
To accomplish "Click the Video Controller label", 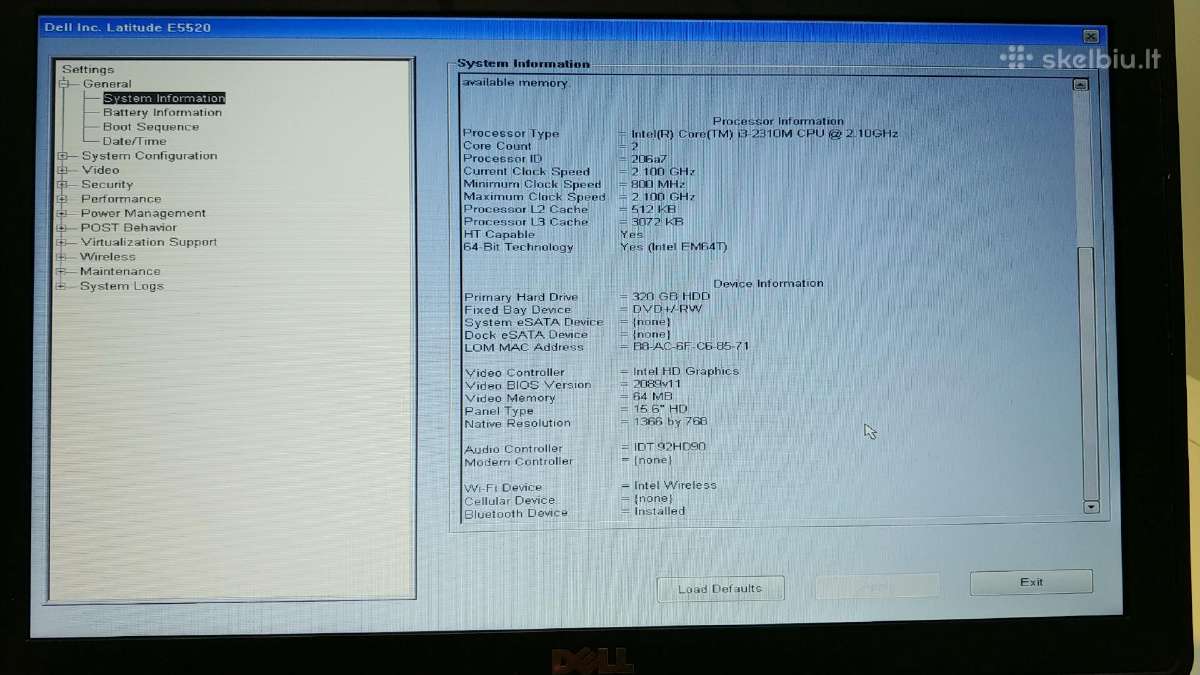I will tap(515, 373).
